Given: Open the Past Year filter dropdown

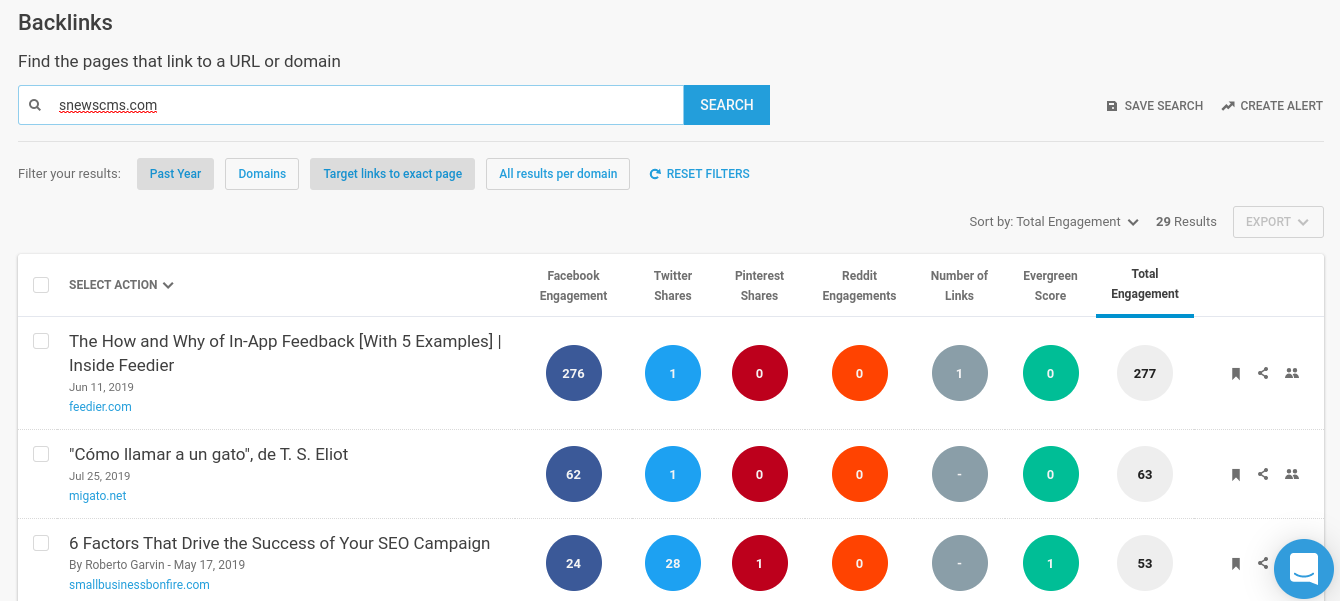Looking at the screenshot, I should tap(175, 174).
